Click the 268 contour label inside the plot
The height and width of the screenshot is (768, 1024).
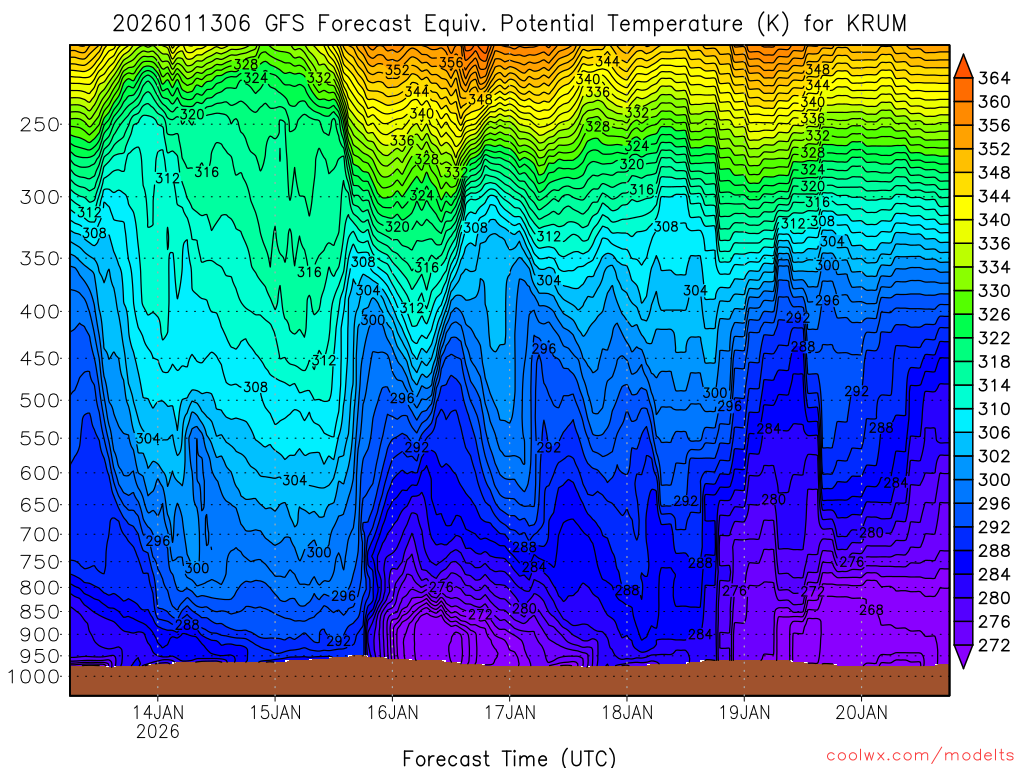(871, 609)
